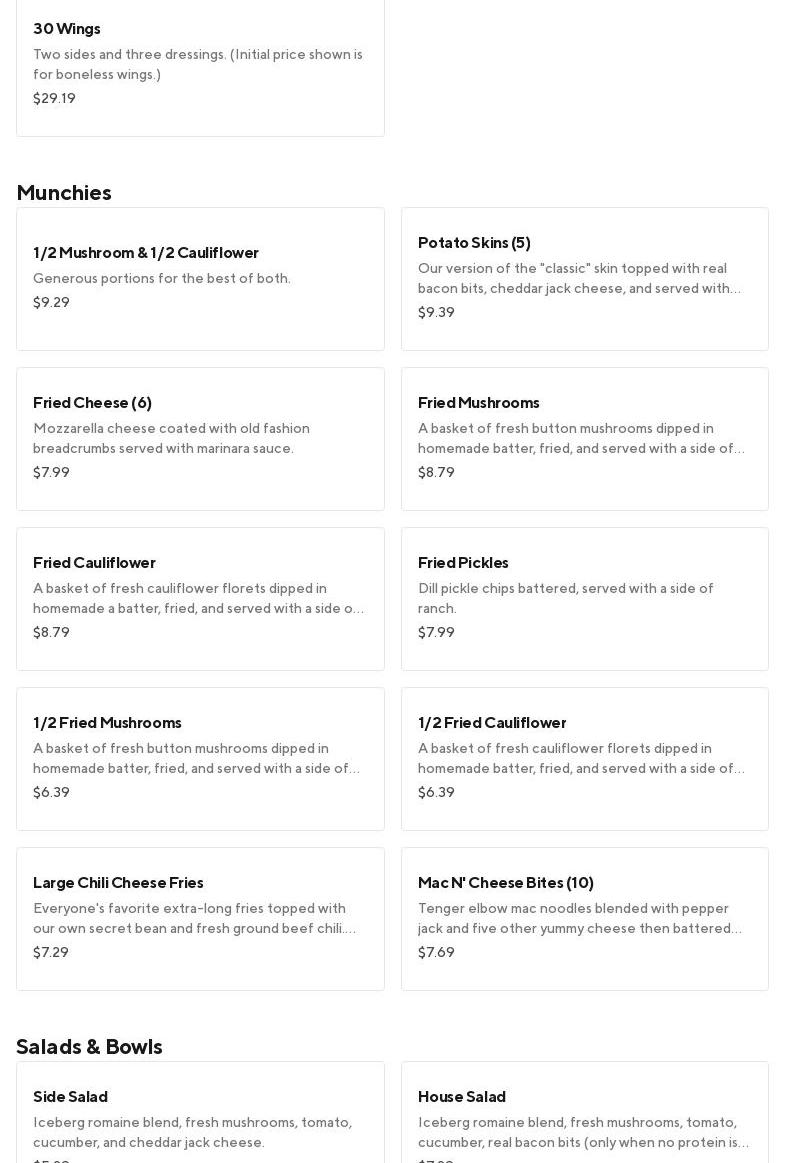Select Mac N' Cheese Bites (10)
Image resolution: width=785 pixels, height=1163 pixels.
pyautogui.click(x=584, y=918)
